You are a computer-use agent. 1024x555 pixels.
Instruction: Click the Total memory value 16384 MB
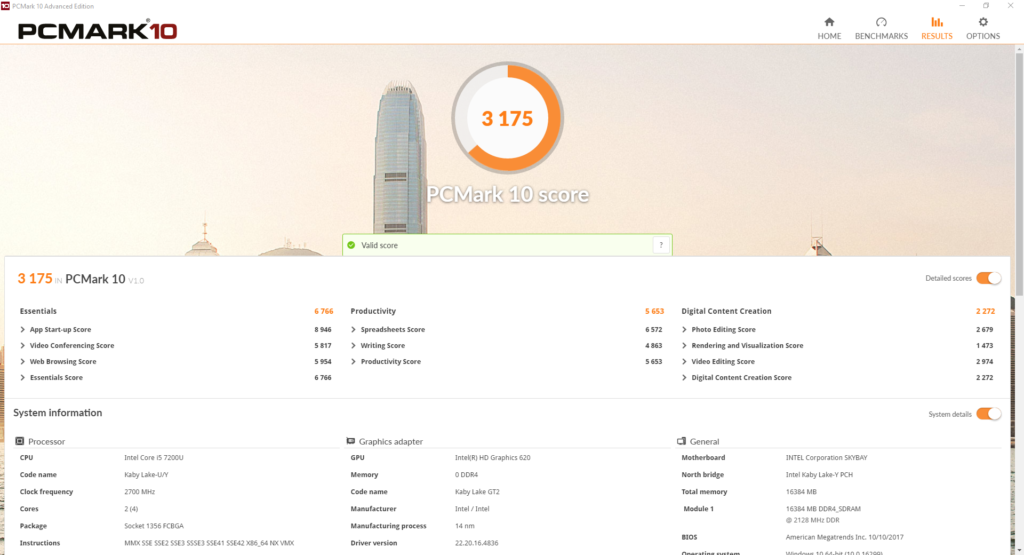coord(801,492)
